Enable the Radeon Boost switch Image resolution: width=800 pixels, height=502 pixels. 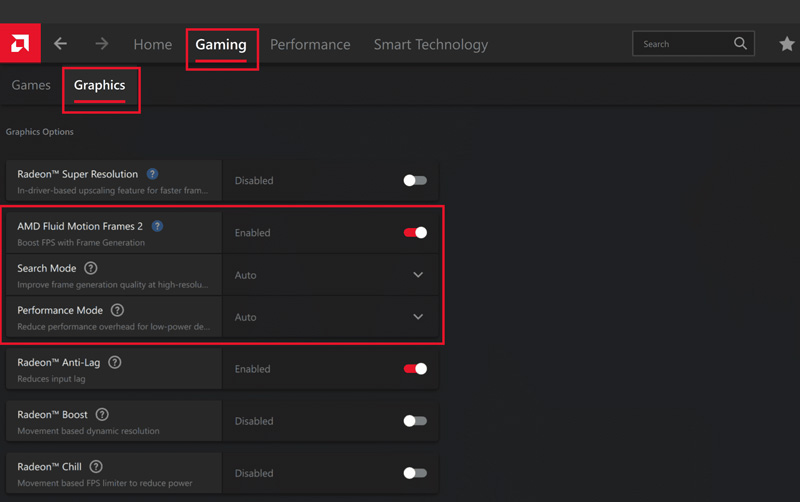point(415,421)
